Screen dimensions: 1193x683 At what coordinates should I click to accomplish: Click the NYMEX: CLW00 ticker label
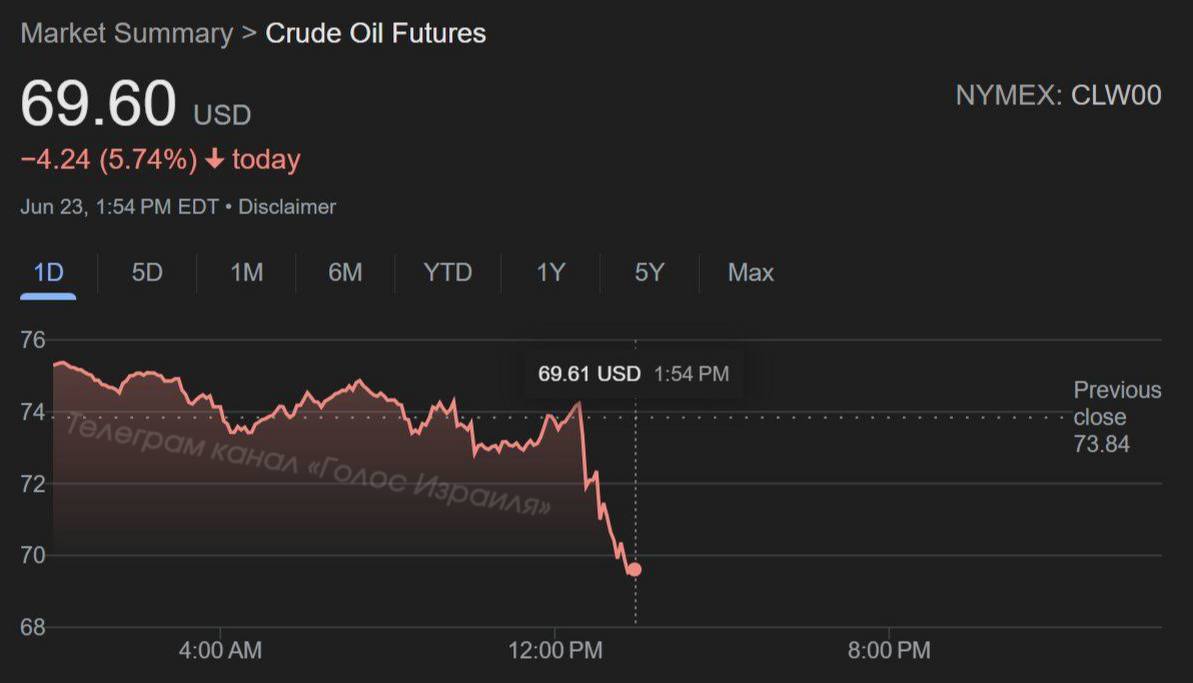click(1058, 95)
